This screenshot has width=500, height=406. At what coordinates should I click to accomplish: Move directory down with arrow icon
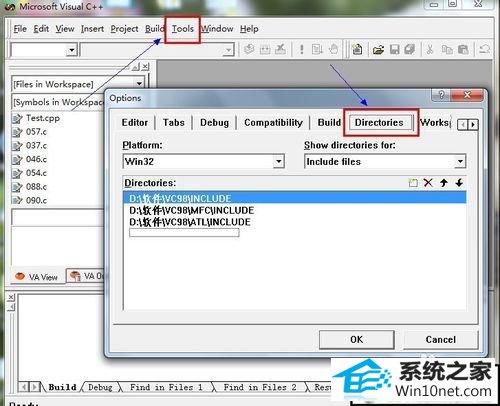click(459, 183)
